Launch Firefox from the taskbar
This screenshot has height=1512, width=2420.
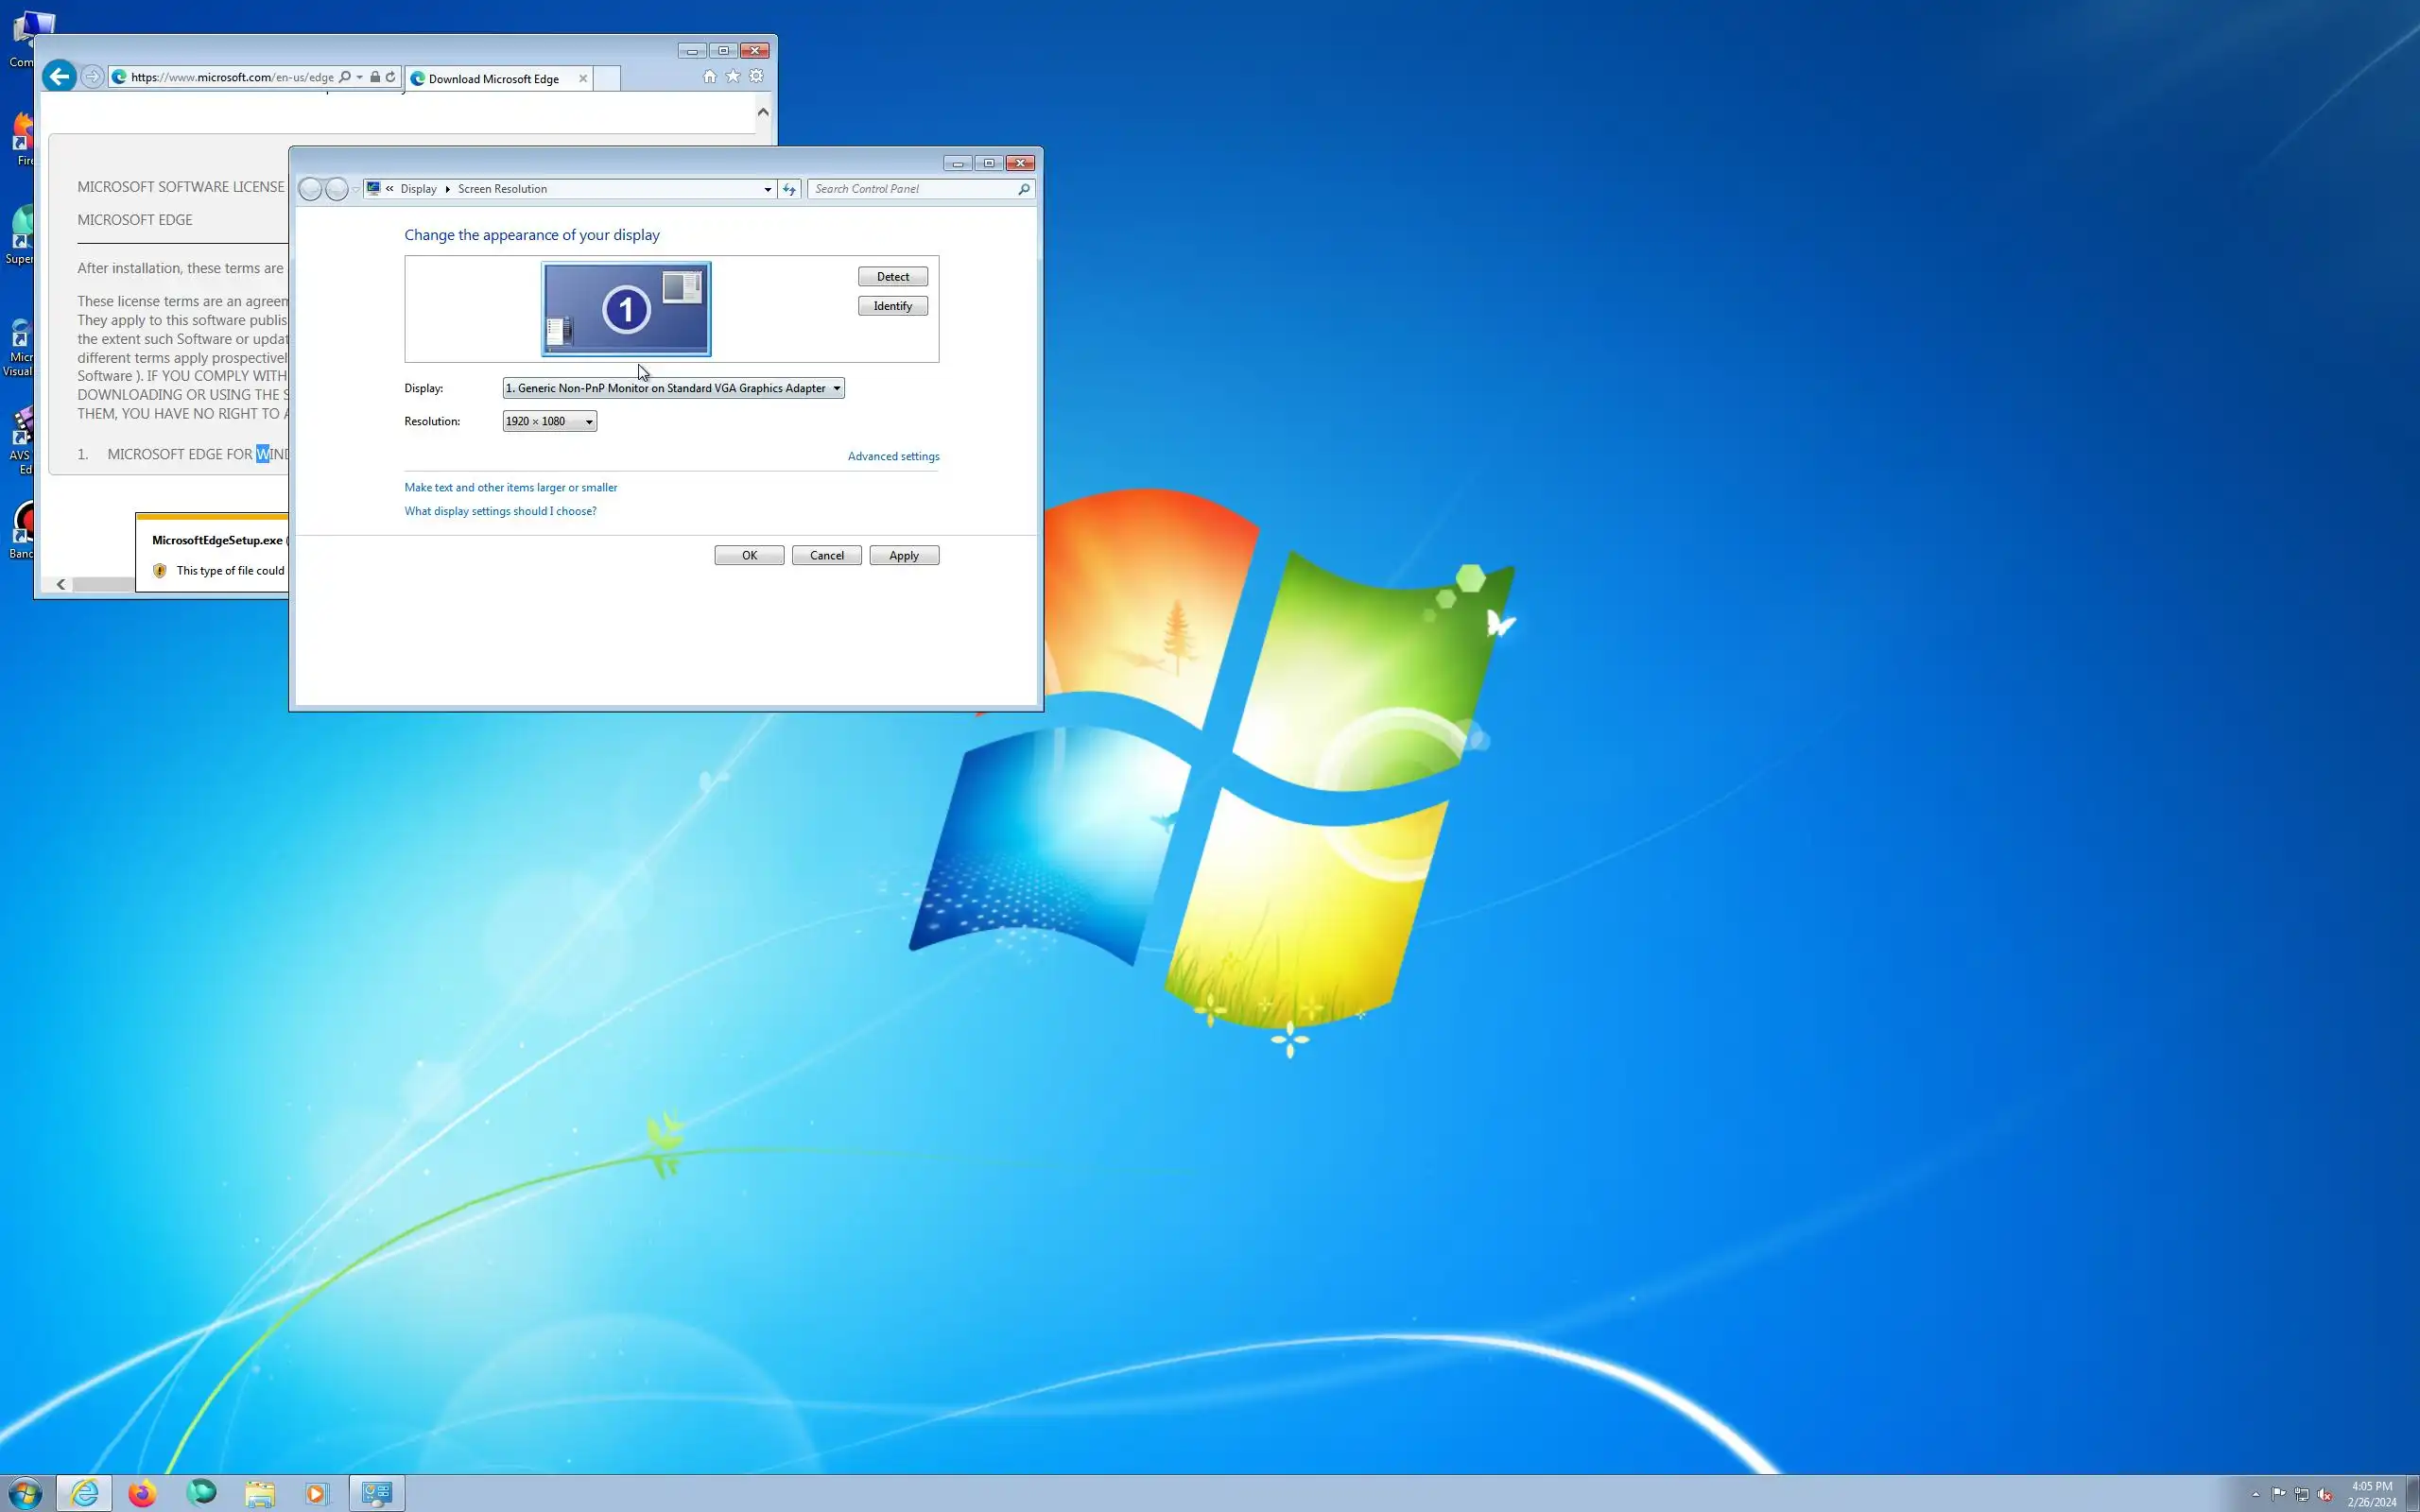click(x=142, y=1493)
